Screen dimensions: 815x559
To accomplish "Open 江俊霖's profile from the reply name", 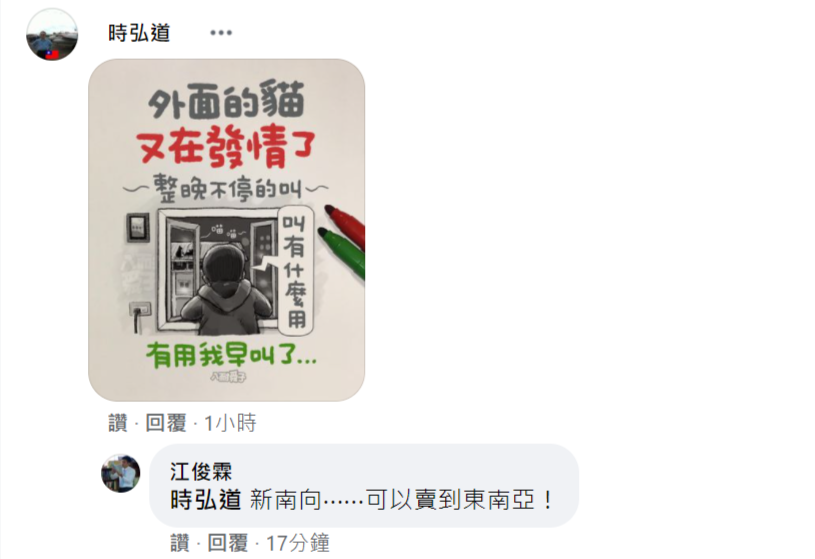I will 201,472.
